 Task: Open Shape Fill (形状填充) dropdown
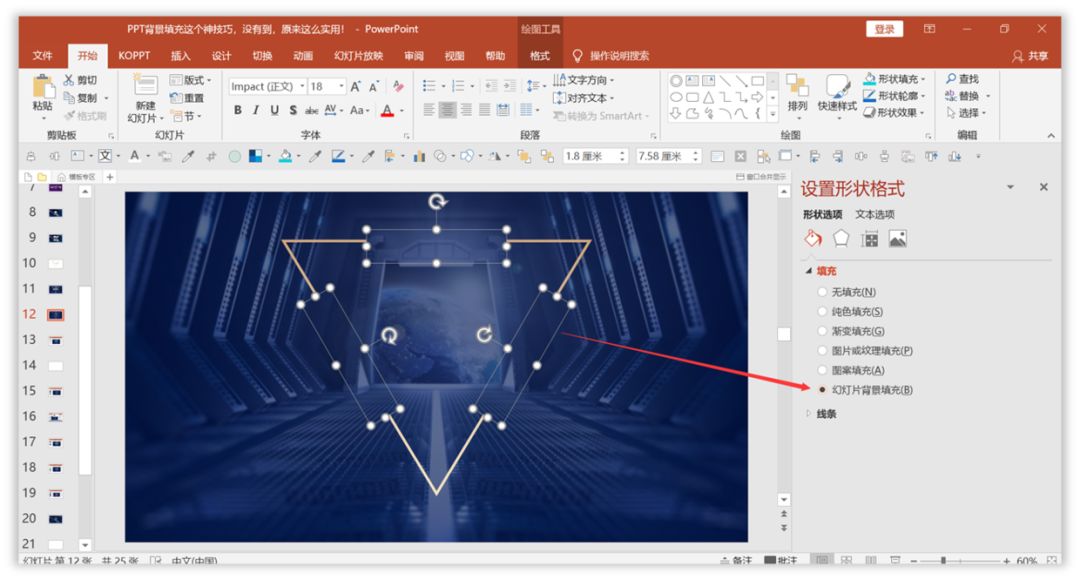894,79
